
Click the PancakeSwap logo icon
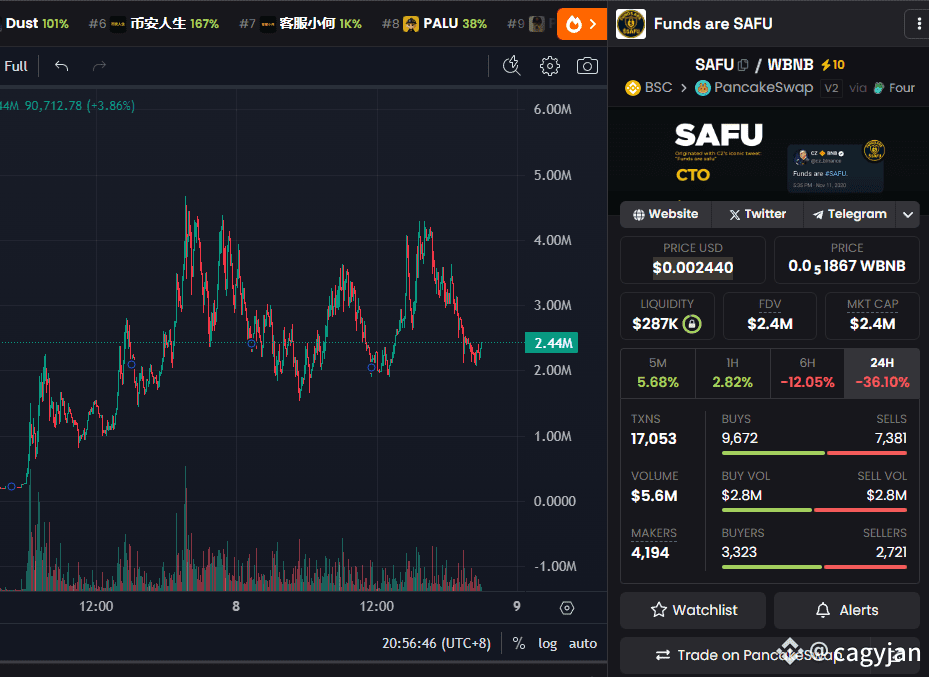pyautogui.click(x=703, y=88)
